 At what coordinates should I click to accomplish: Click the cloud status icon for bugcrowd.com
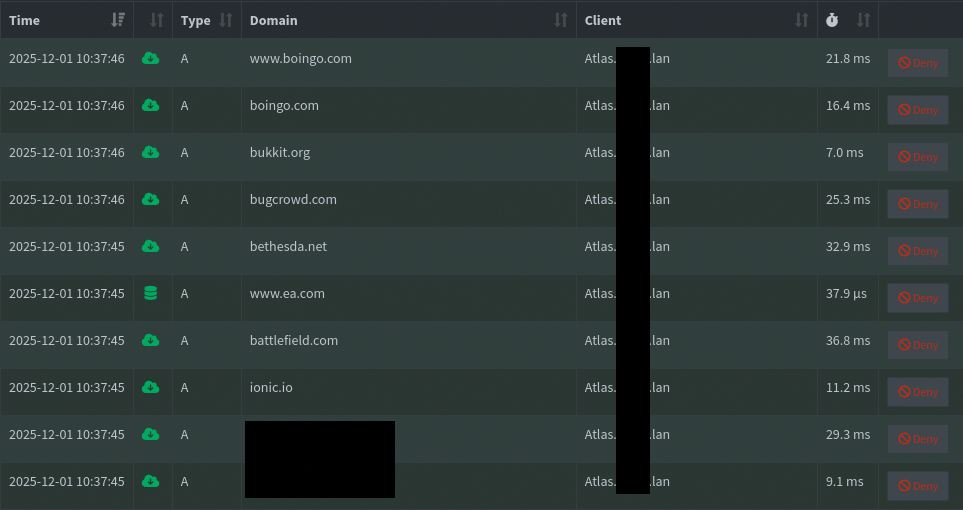pos(150,200)
